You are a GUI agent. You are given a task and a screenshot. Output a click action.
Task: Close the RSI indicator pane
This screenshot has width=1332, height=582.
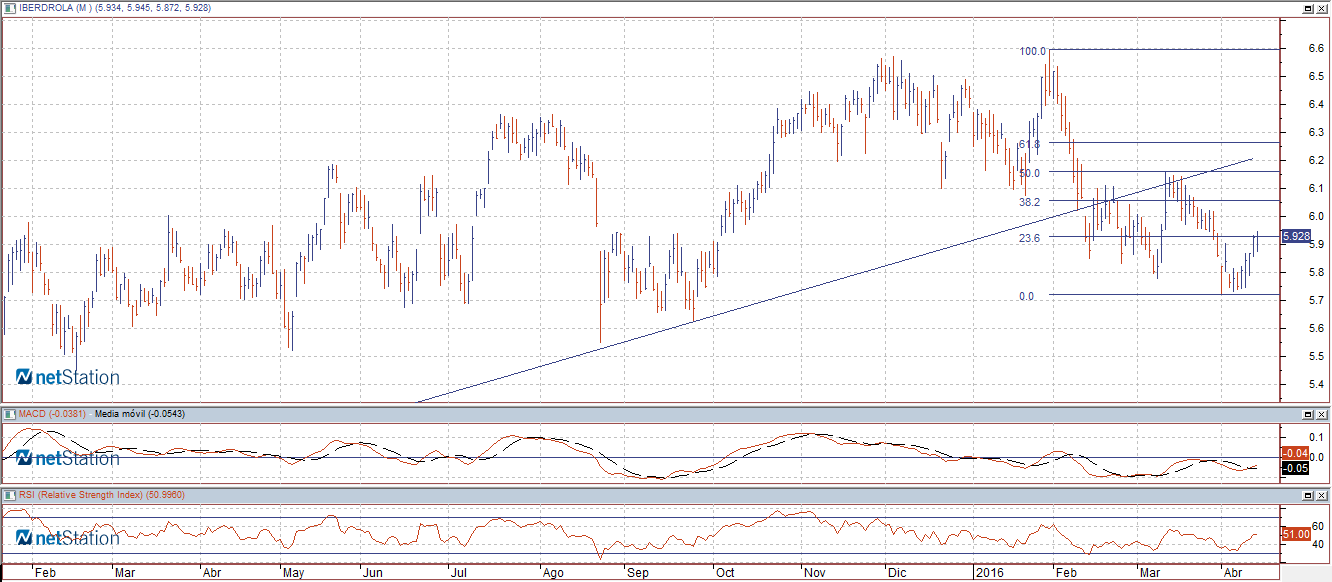[x=1322, y=495]
